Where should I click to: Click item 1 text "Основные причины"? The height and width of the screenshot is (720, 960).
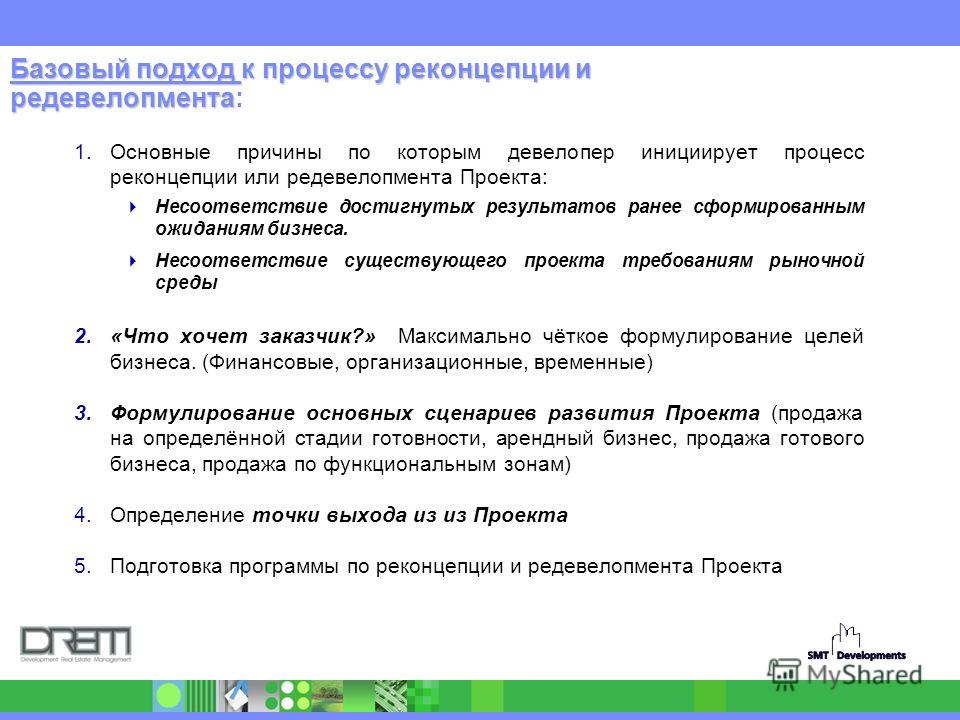tap(216, 152)
